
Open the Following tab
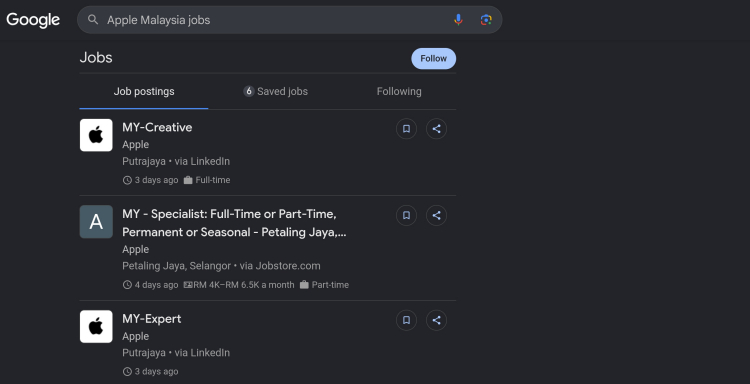pos(399,91)
